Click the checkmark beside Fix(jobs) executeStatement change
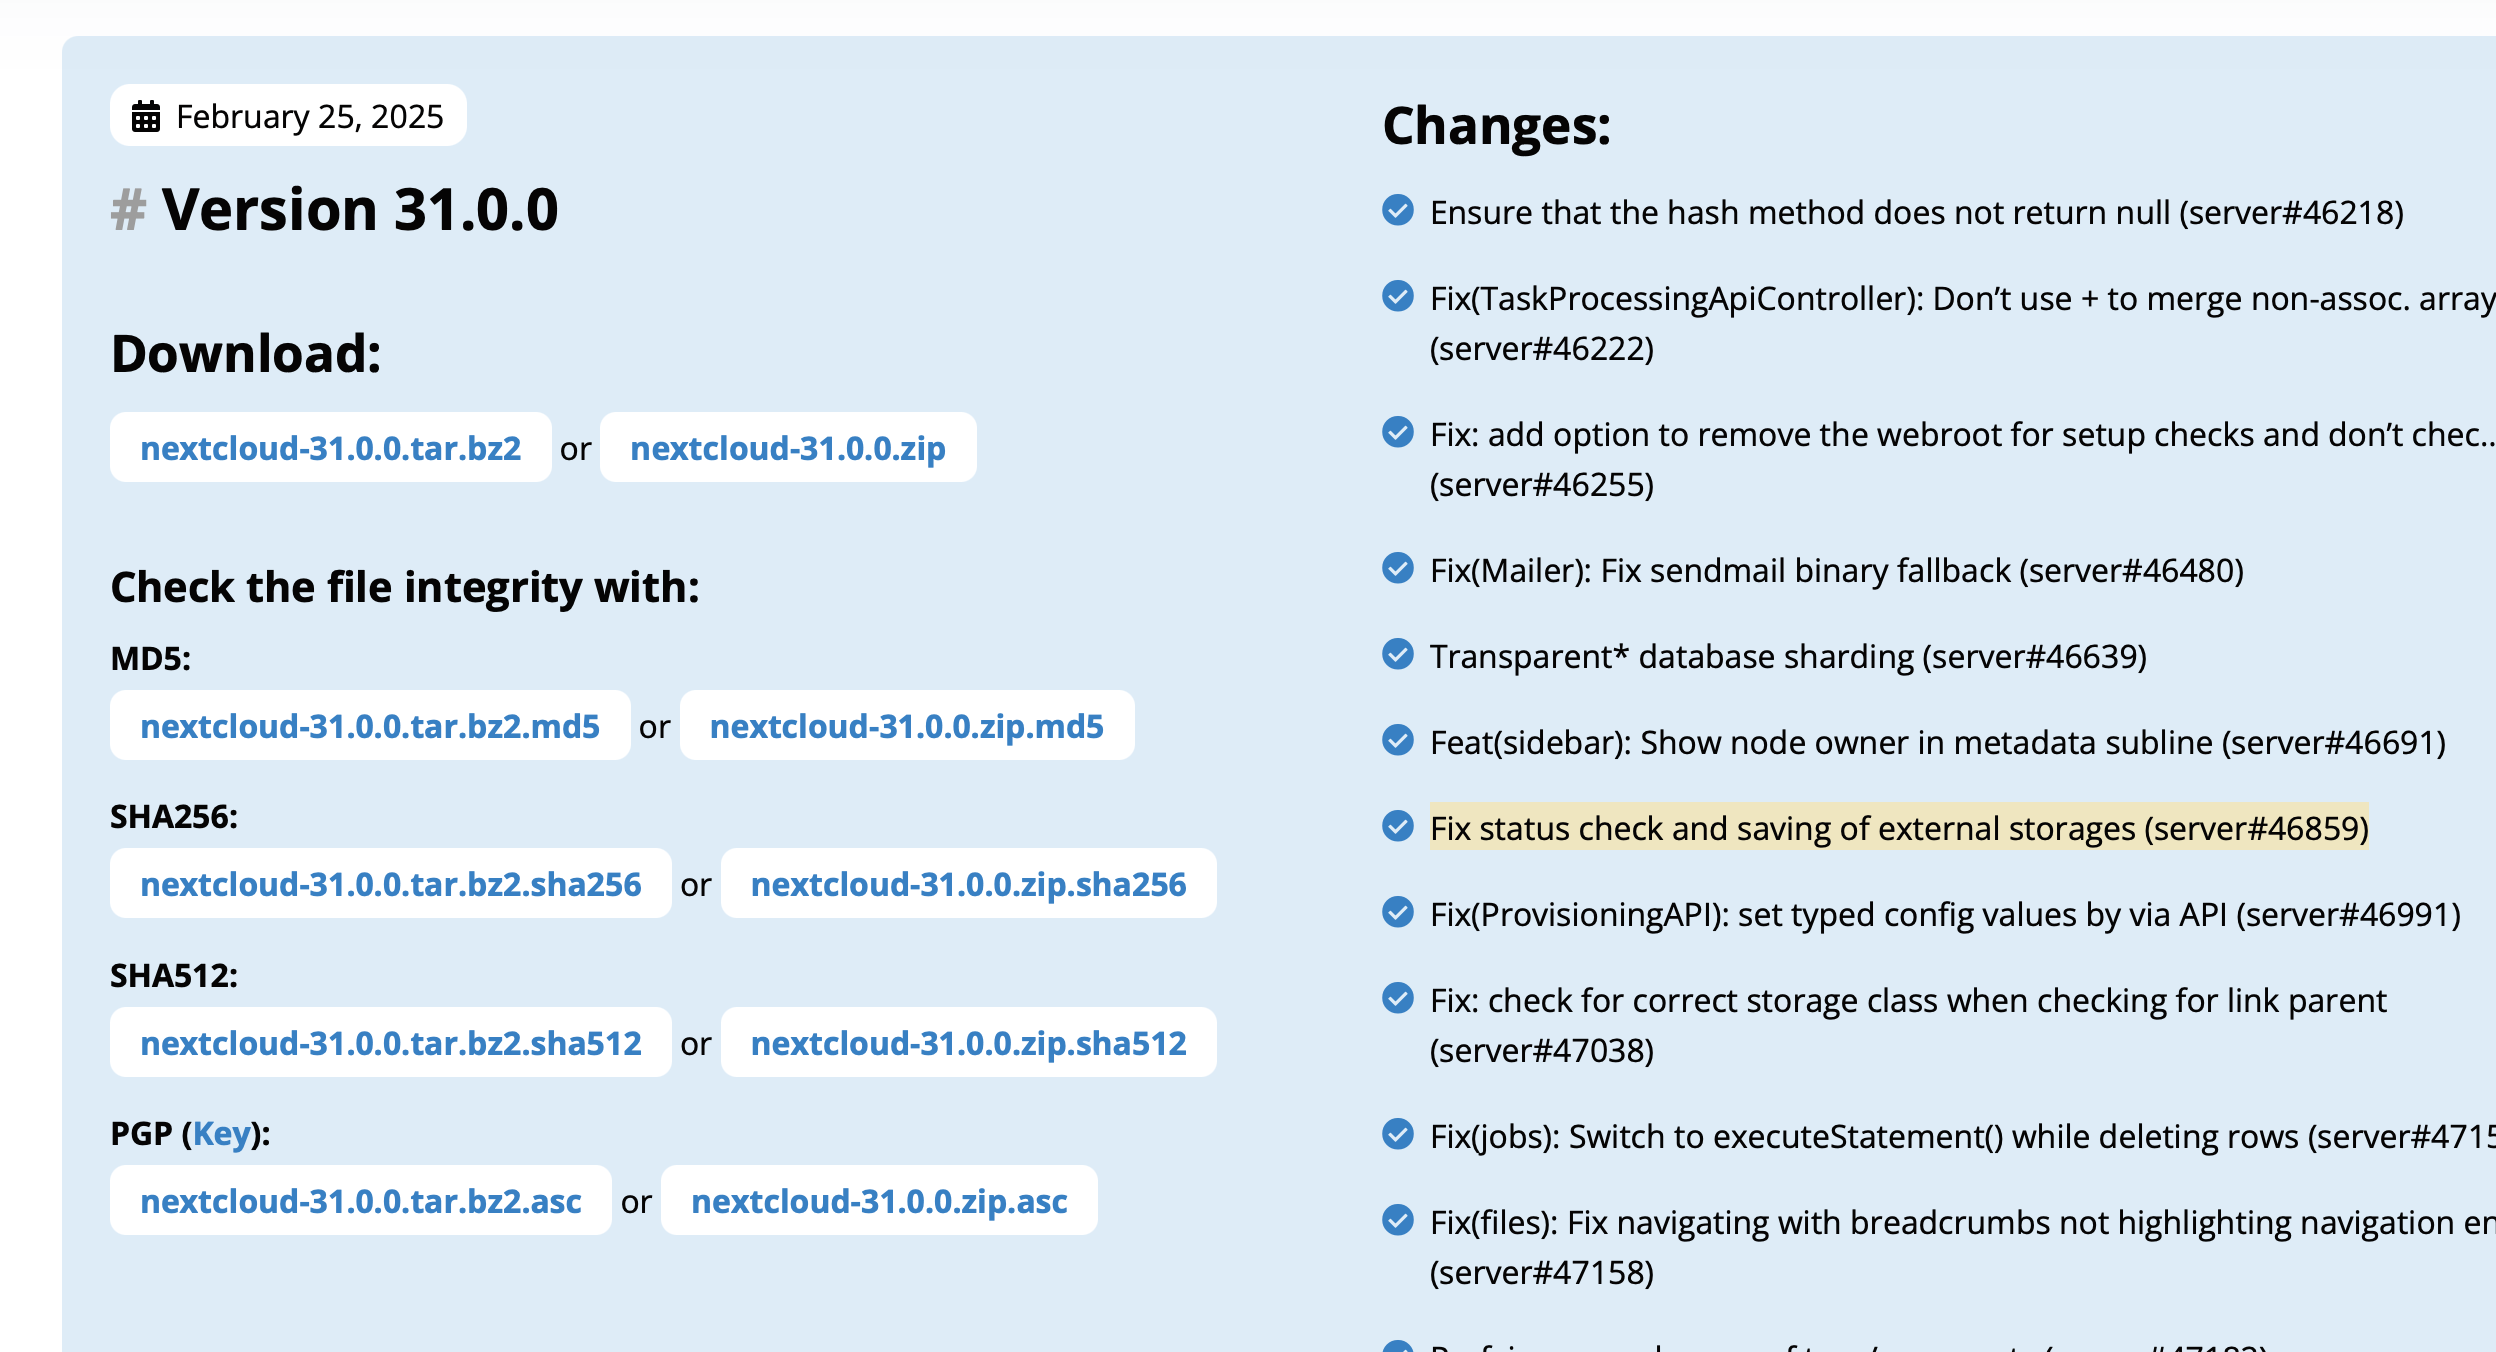2496x1352 pixels. [1397, 1136]
